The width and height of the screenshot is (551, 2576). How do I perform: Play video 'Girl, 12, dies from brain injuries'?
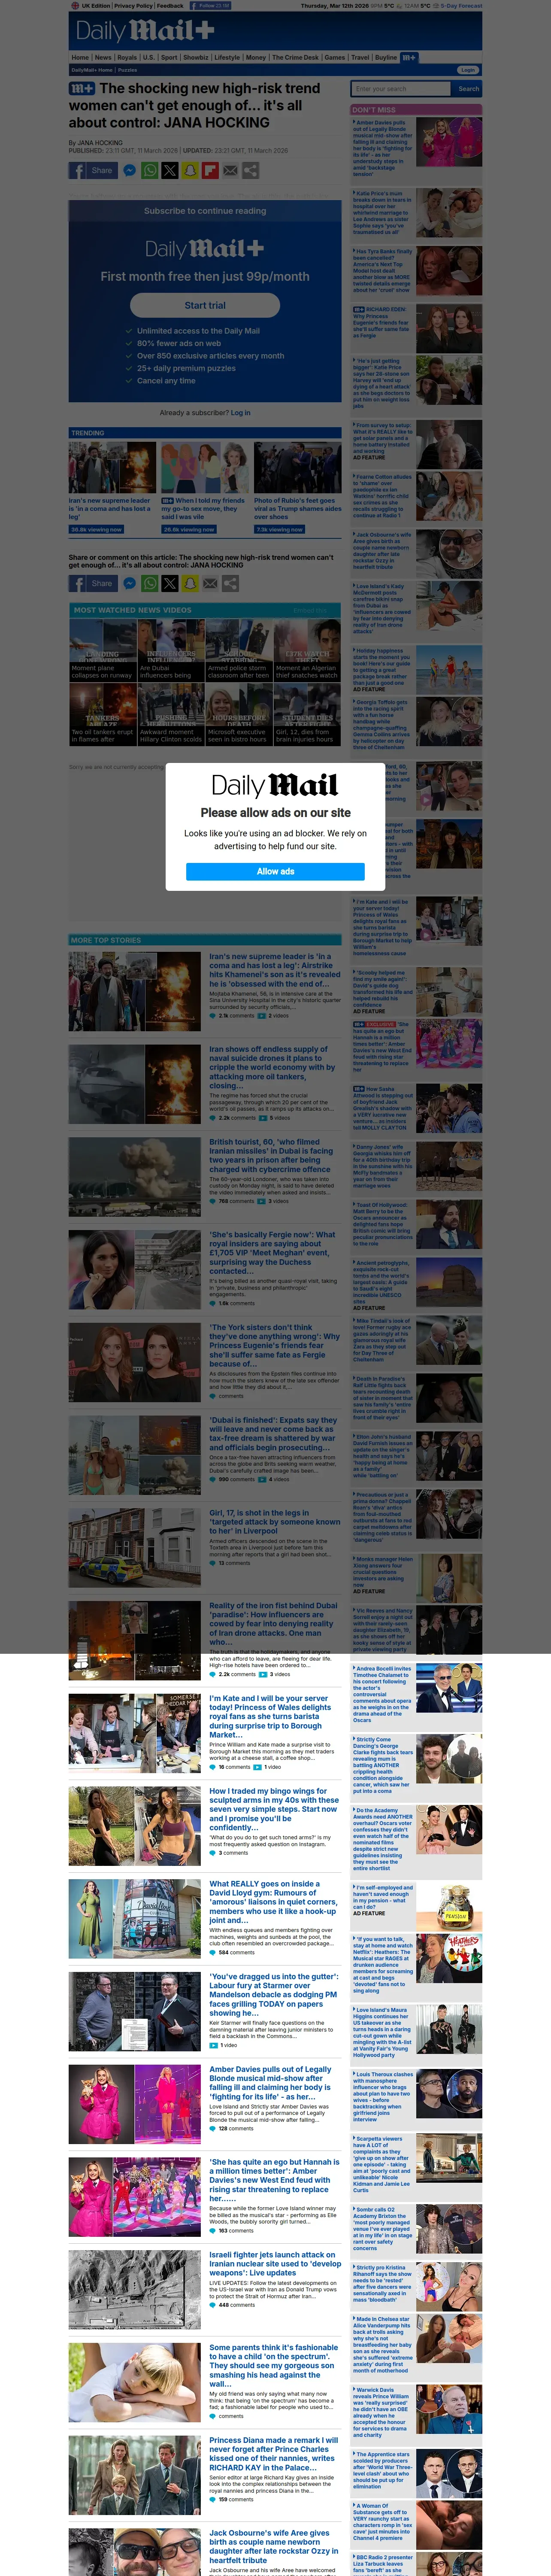point(307,714)
